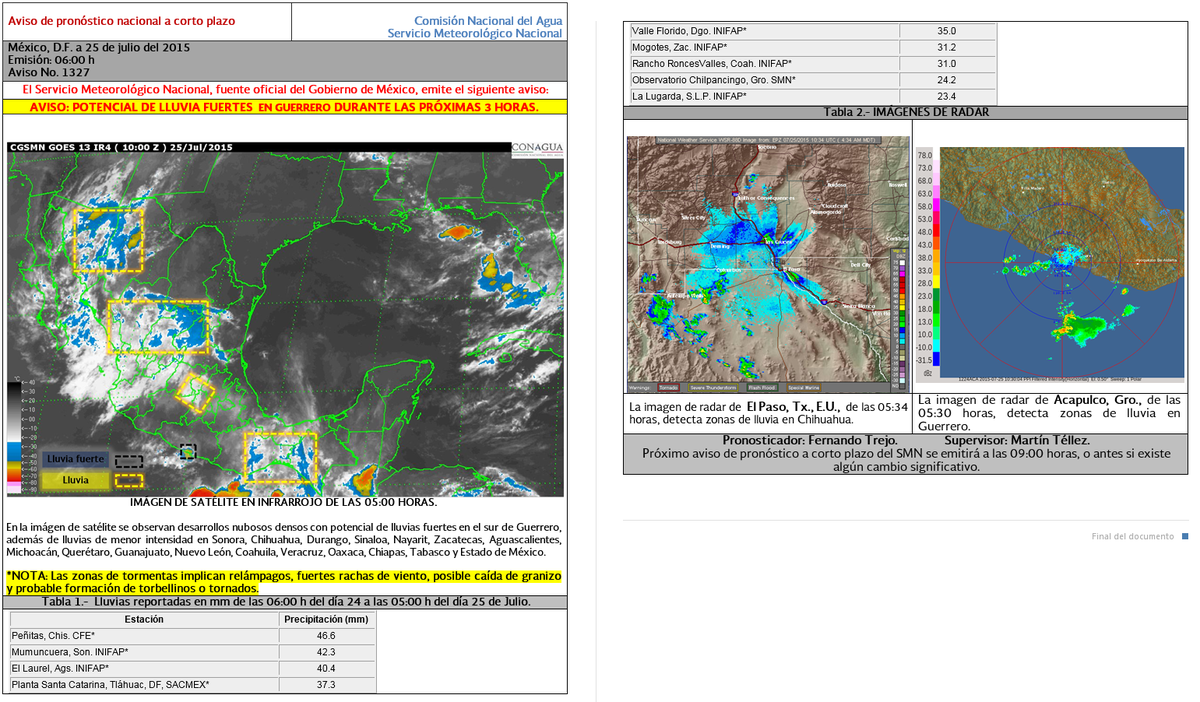Click the Lluvia fuerte blue legend label

pos(76,459)
